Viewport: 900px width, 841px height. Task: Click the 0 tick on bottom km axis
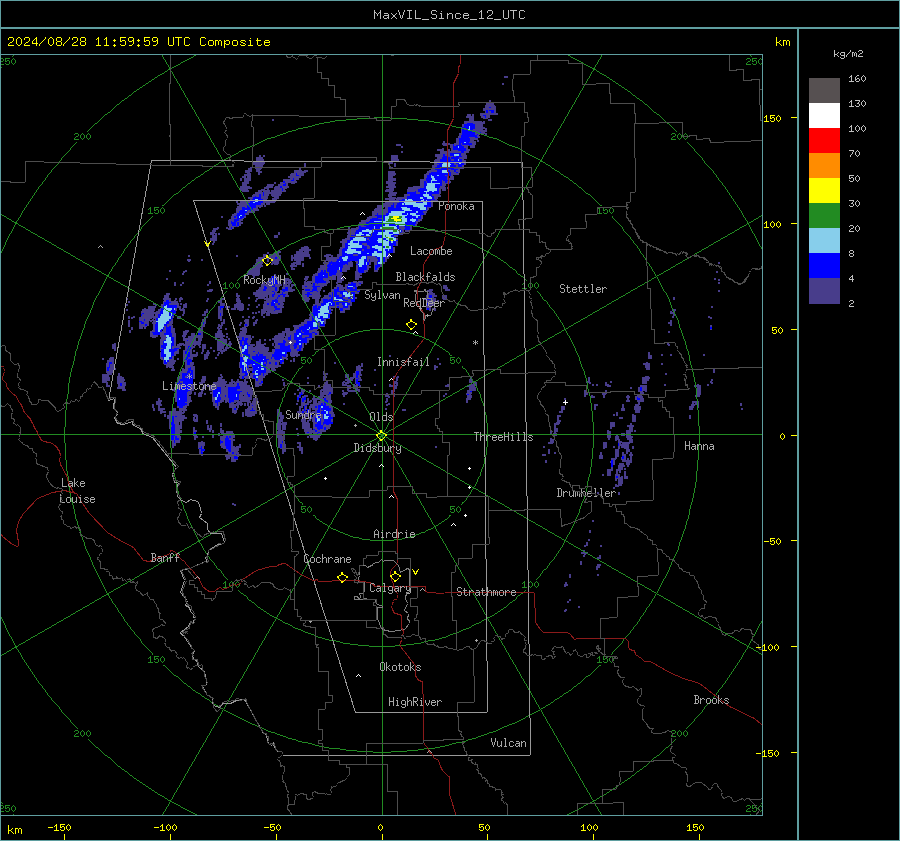click(381, 827)
